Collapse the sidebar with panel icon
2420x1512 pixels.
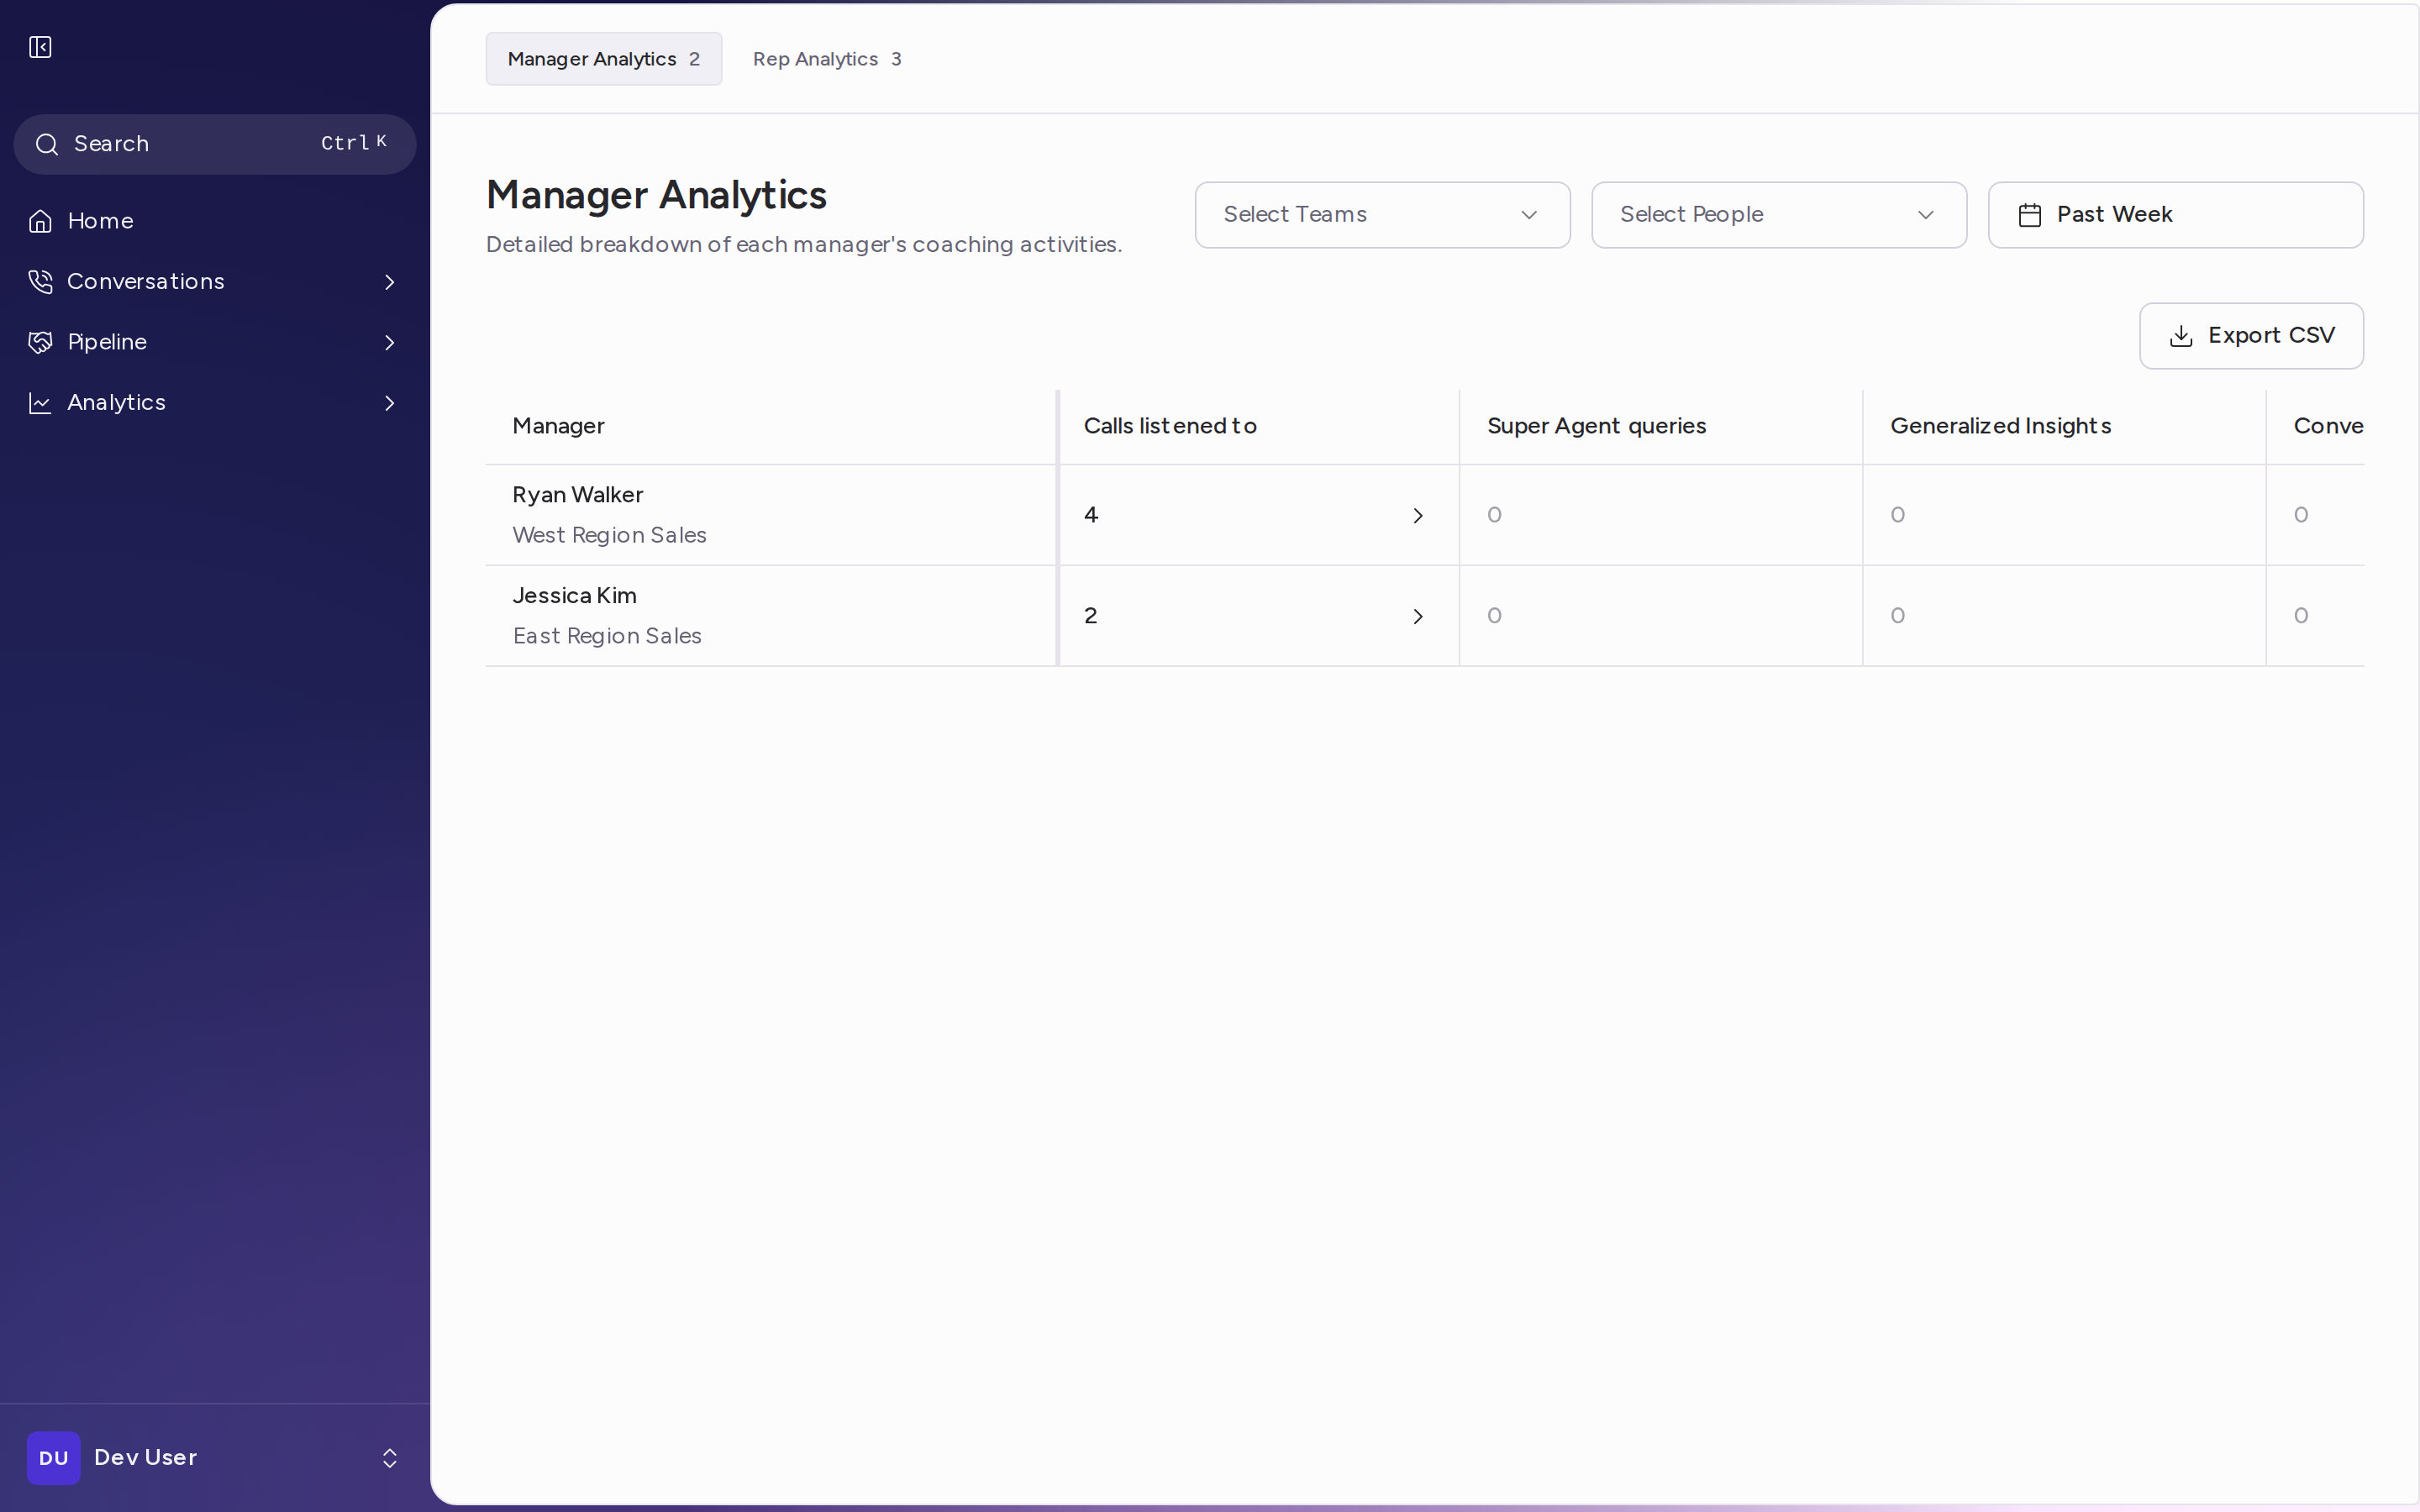click(40, 47)
